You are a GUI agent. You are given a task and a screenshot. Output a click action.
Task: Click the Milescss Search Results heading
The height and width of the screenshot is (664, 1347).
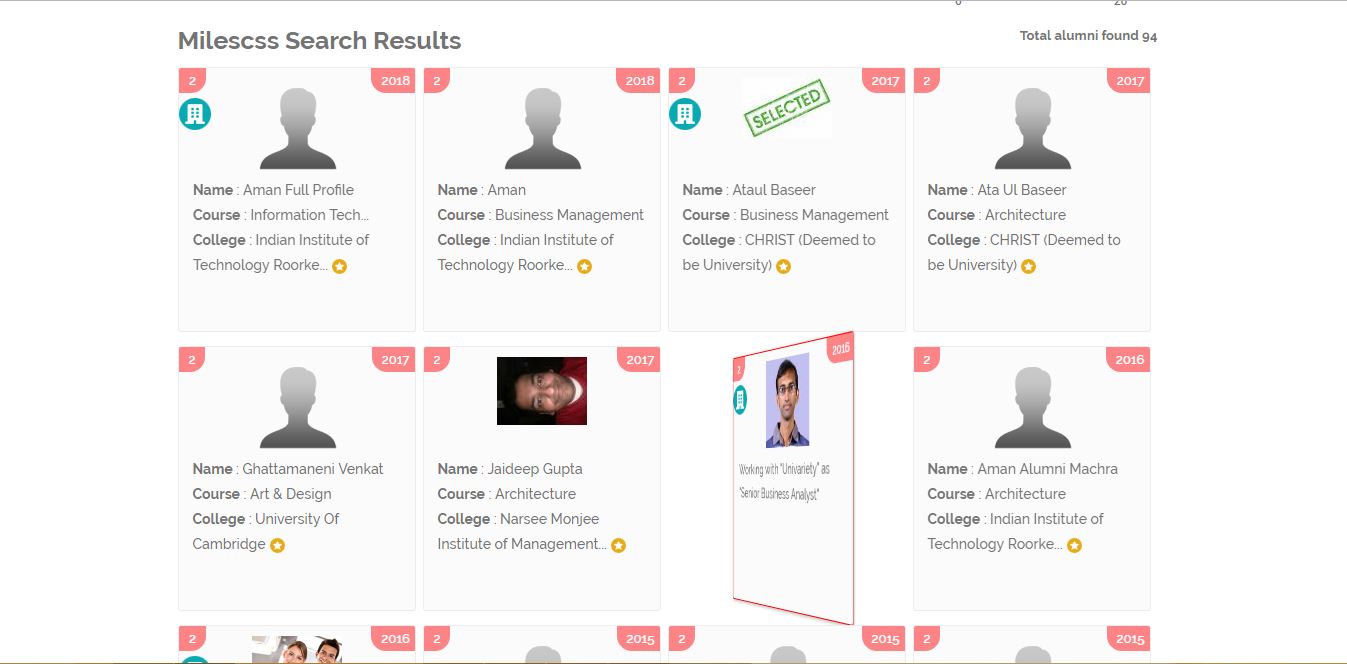[319, 41]
